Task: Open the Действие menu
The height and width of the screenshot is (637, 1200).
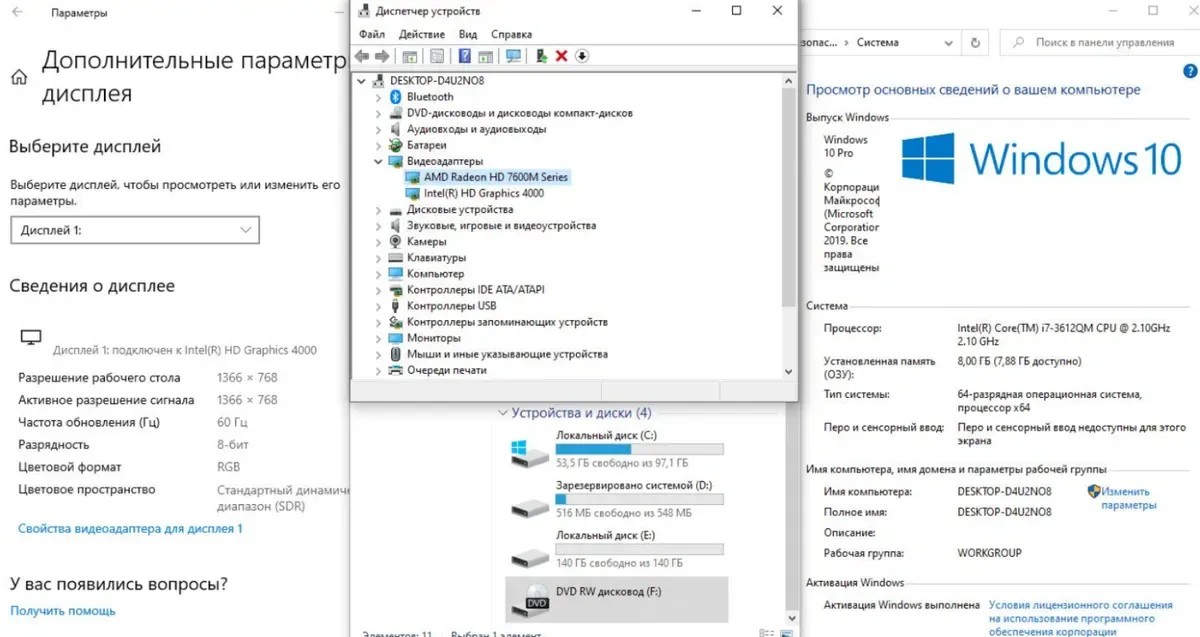Action: (421, 34)
